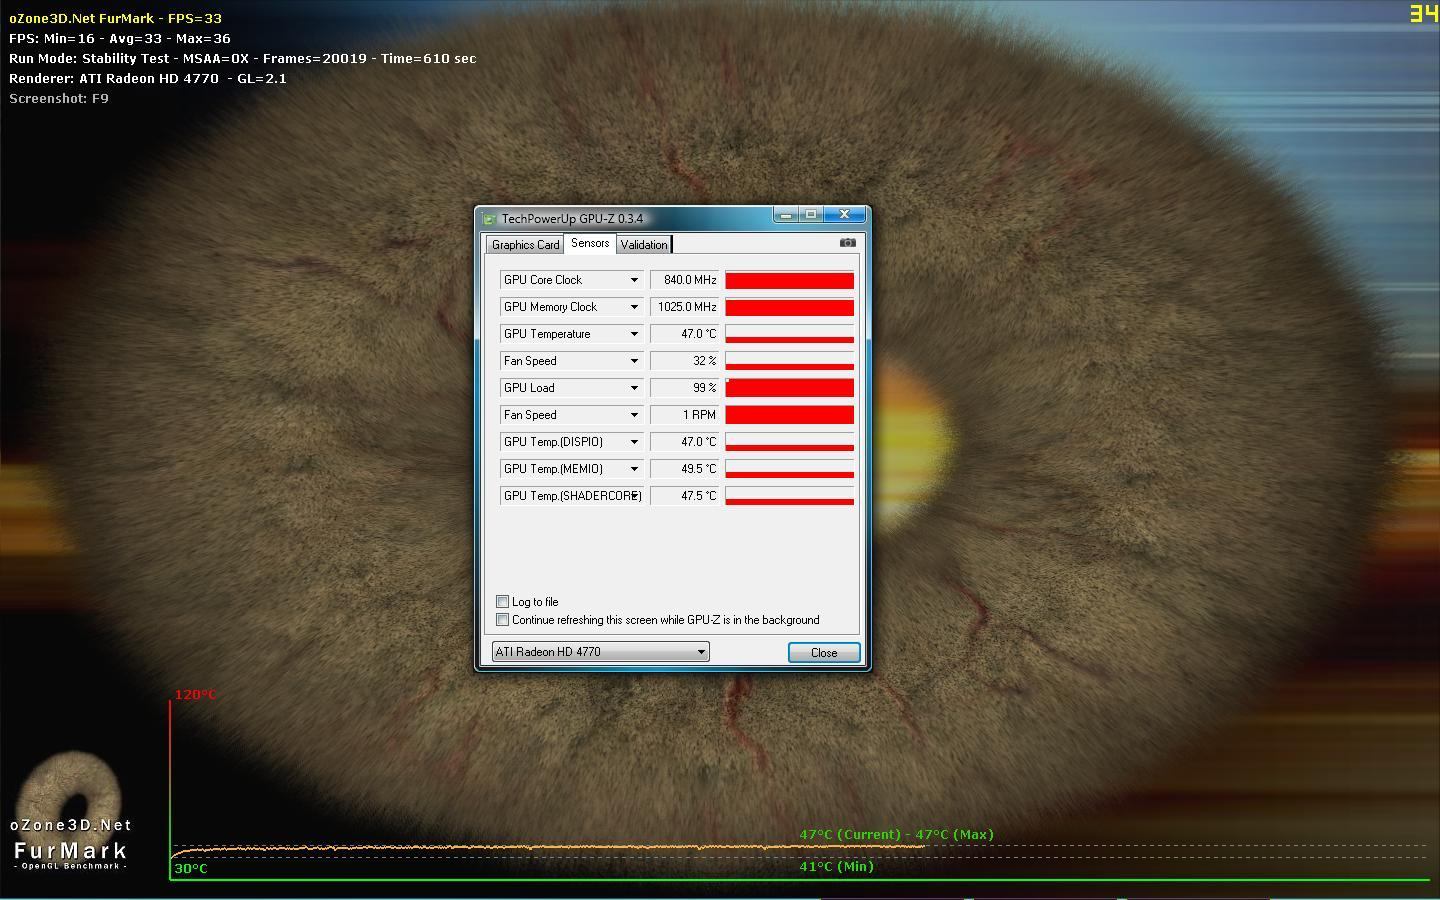Viewport: 1440px width, 900px height.
Task: Click the GPU Temperature graph bar
Action: [789, 334]
